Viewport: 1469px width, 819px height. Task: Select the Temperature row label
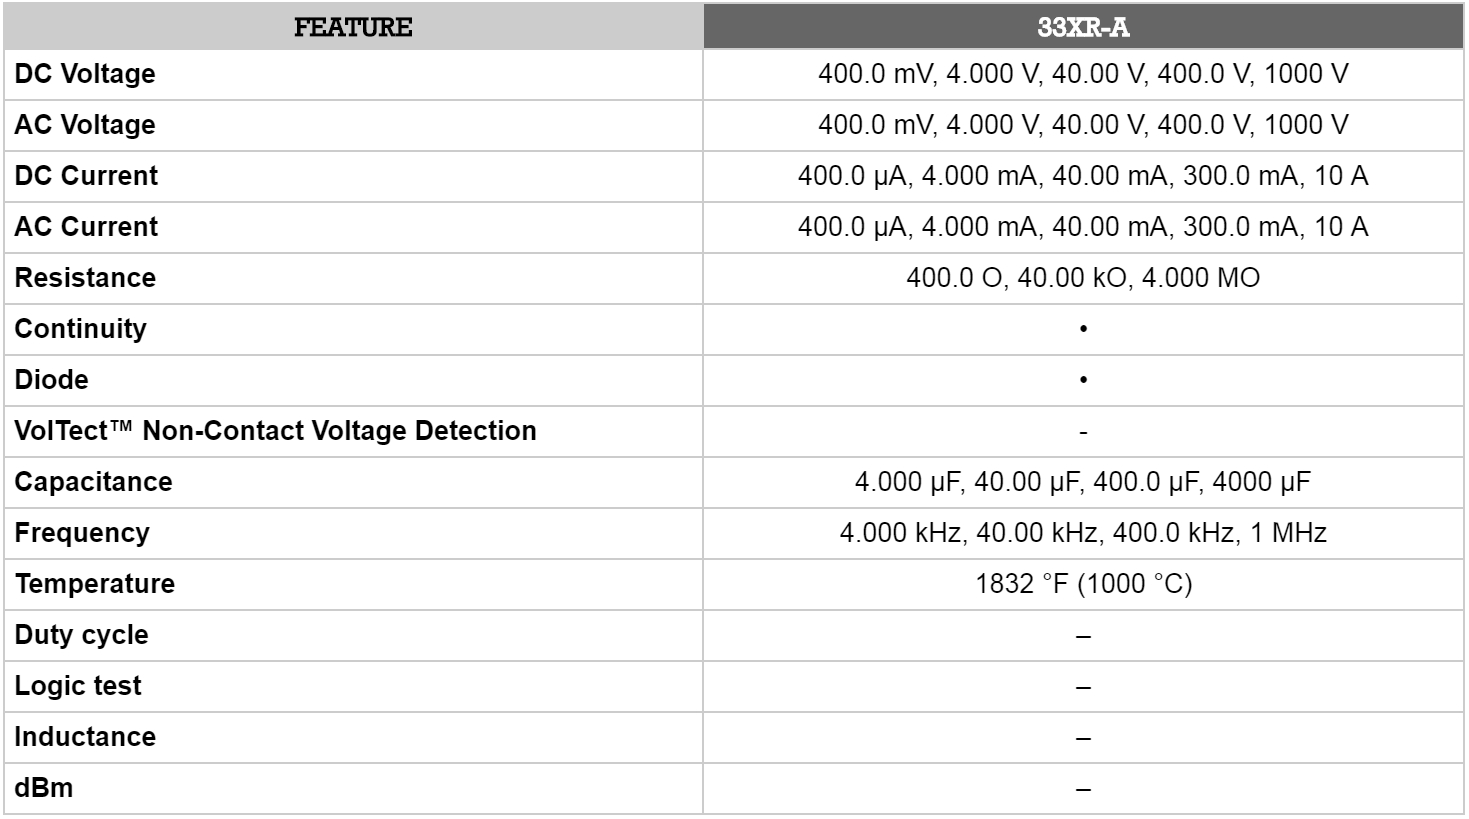point(94,584)
